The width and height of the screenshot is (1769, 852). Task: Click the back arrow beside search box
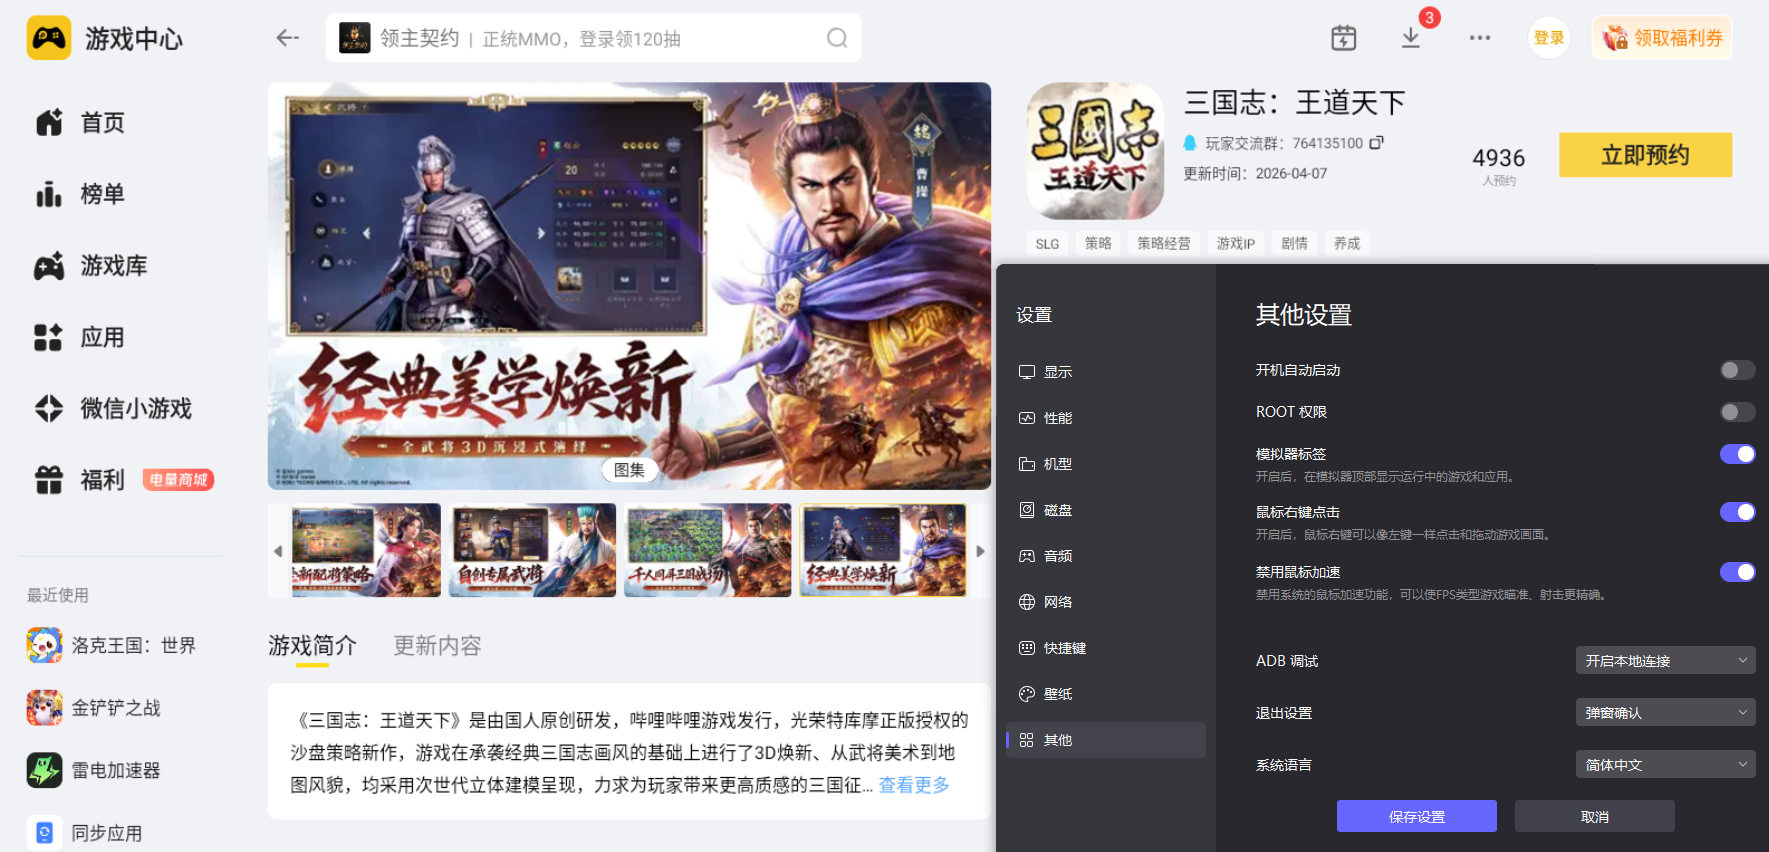[x=288, y=38]
